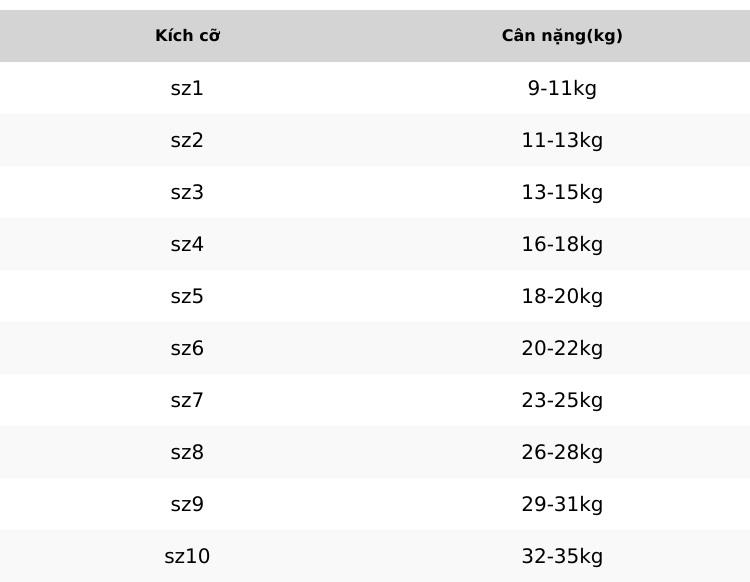Select the sz7 size cell
750x582 pixels.
pos(187,400)
